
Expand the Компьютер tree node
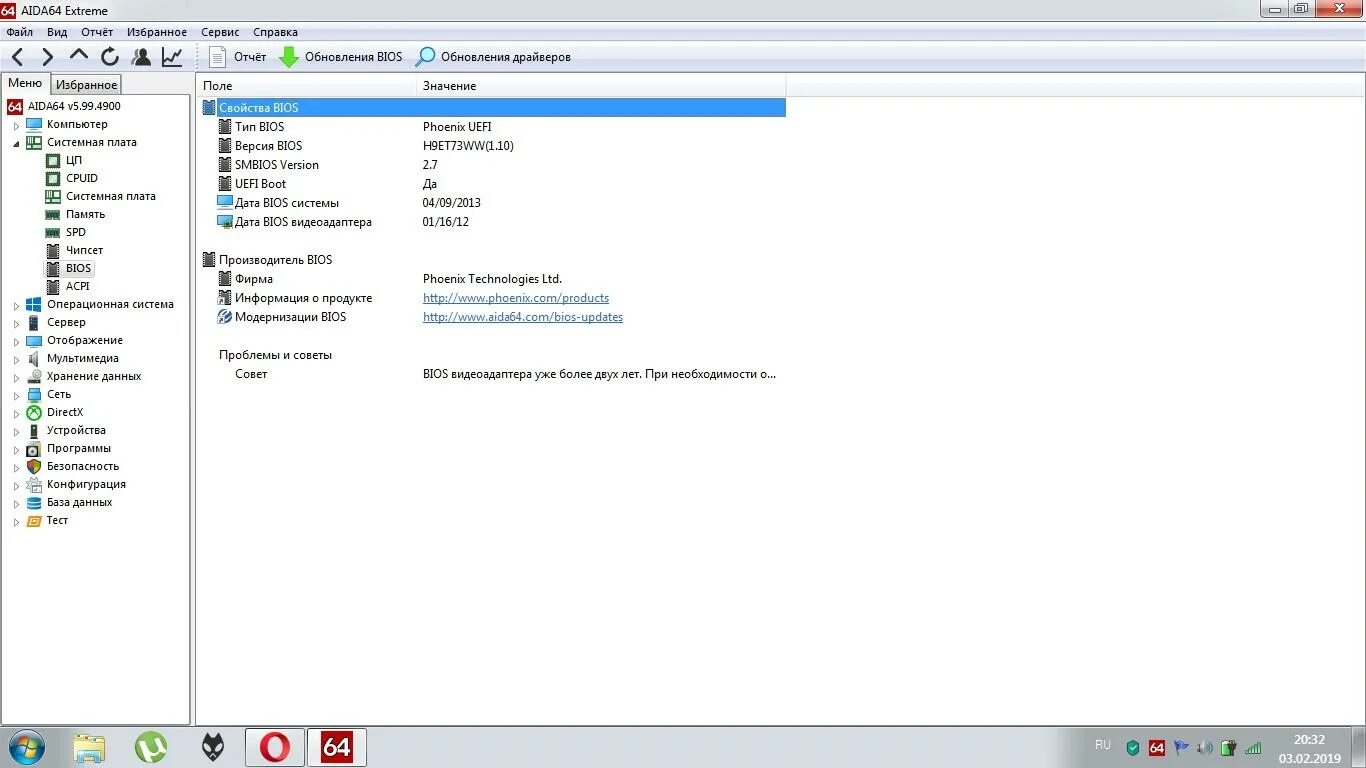coord(16,124)
